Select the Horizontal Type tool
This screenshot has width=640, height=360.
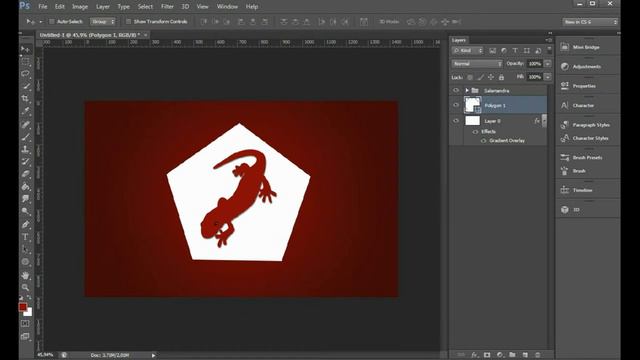(x=25, y=237)
